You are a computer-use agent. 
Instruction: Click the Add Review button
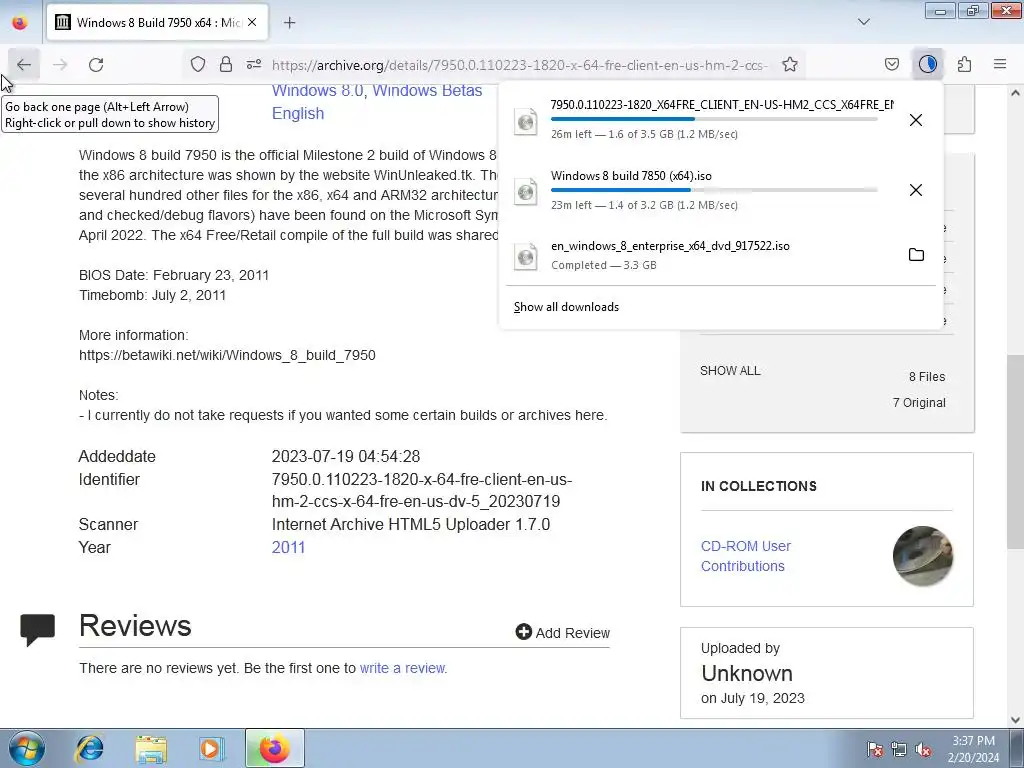tap(562, 632)
